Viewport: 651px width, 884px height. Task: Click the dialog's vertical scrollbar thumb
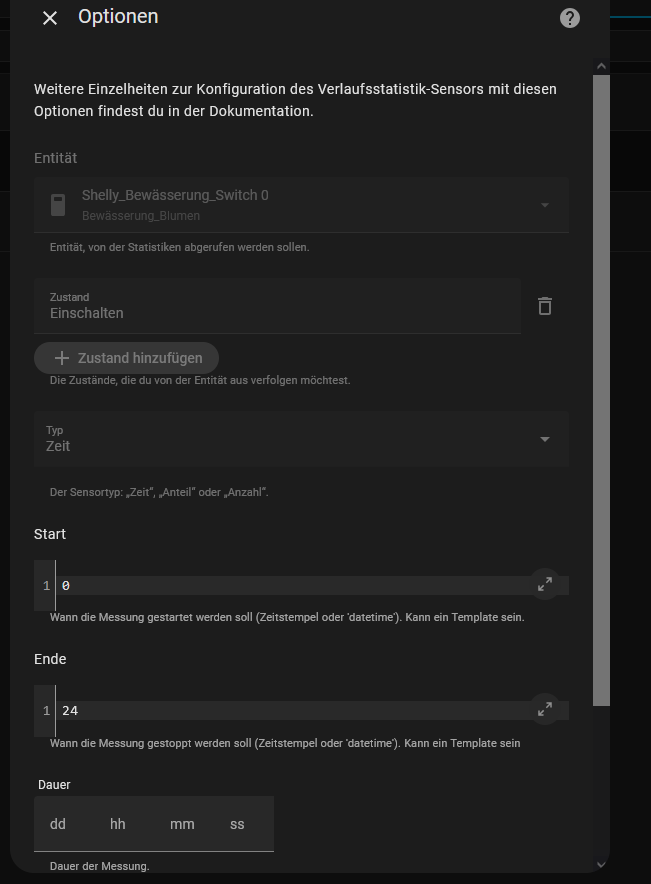pyautogui.click(x=601, y=390)
